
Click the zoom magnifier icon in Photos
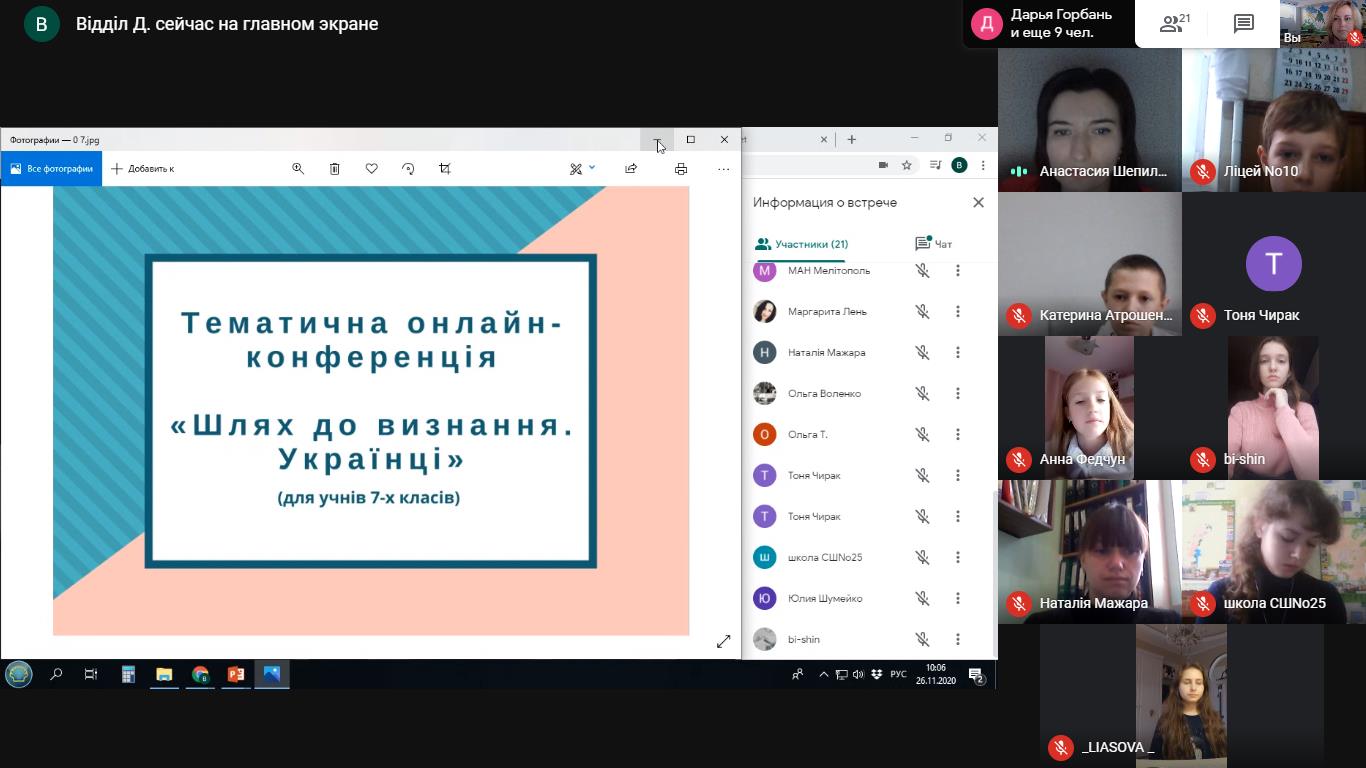pos(298,169)
